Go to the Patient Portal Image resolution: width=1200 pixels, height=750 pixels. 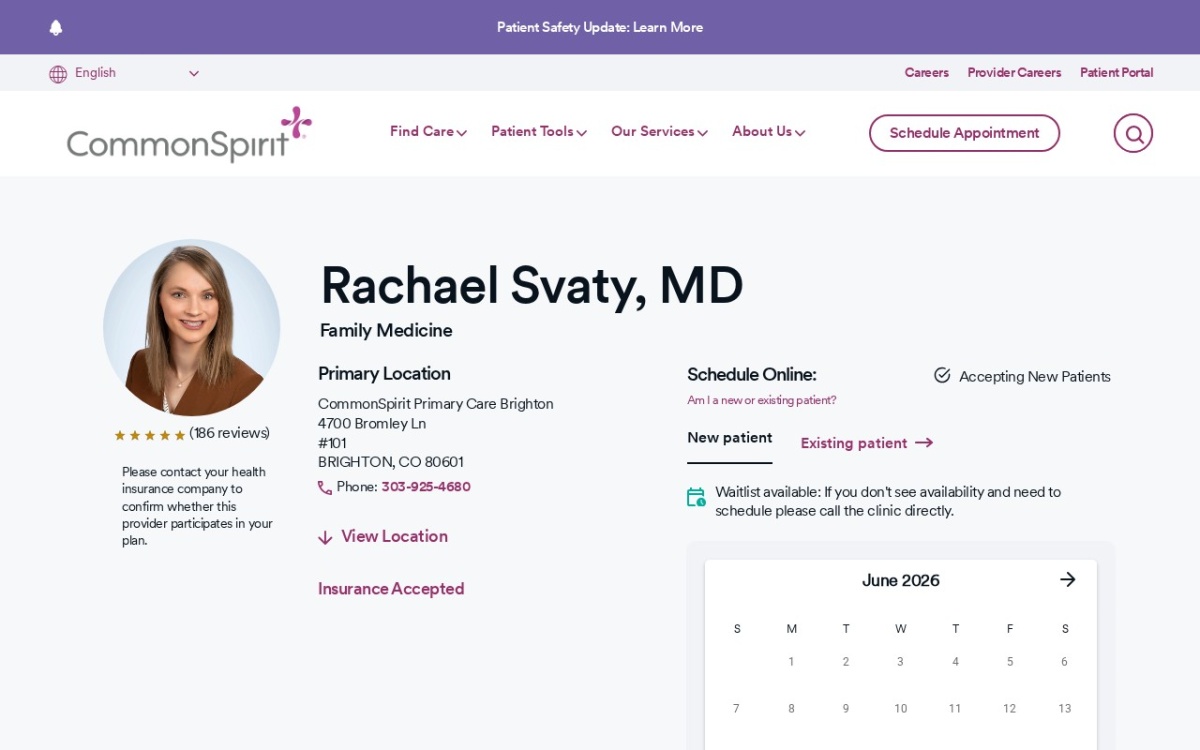[x=1116, y=73]
